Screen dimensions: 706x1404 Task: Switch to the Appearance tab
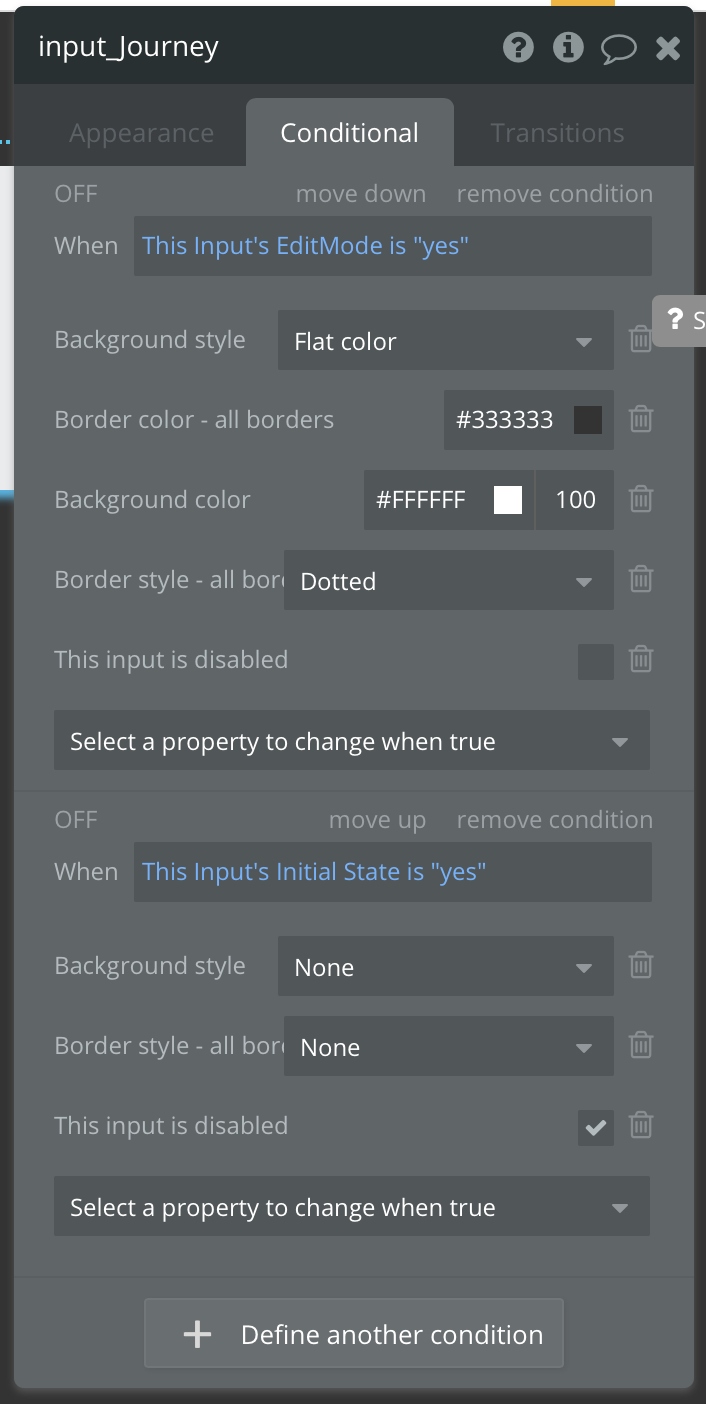pyautogui.click(x=141, y=133)
